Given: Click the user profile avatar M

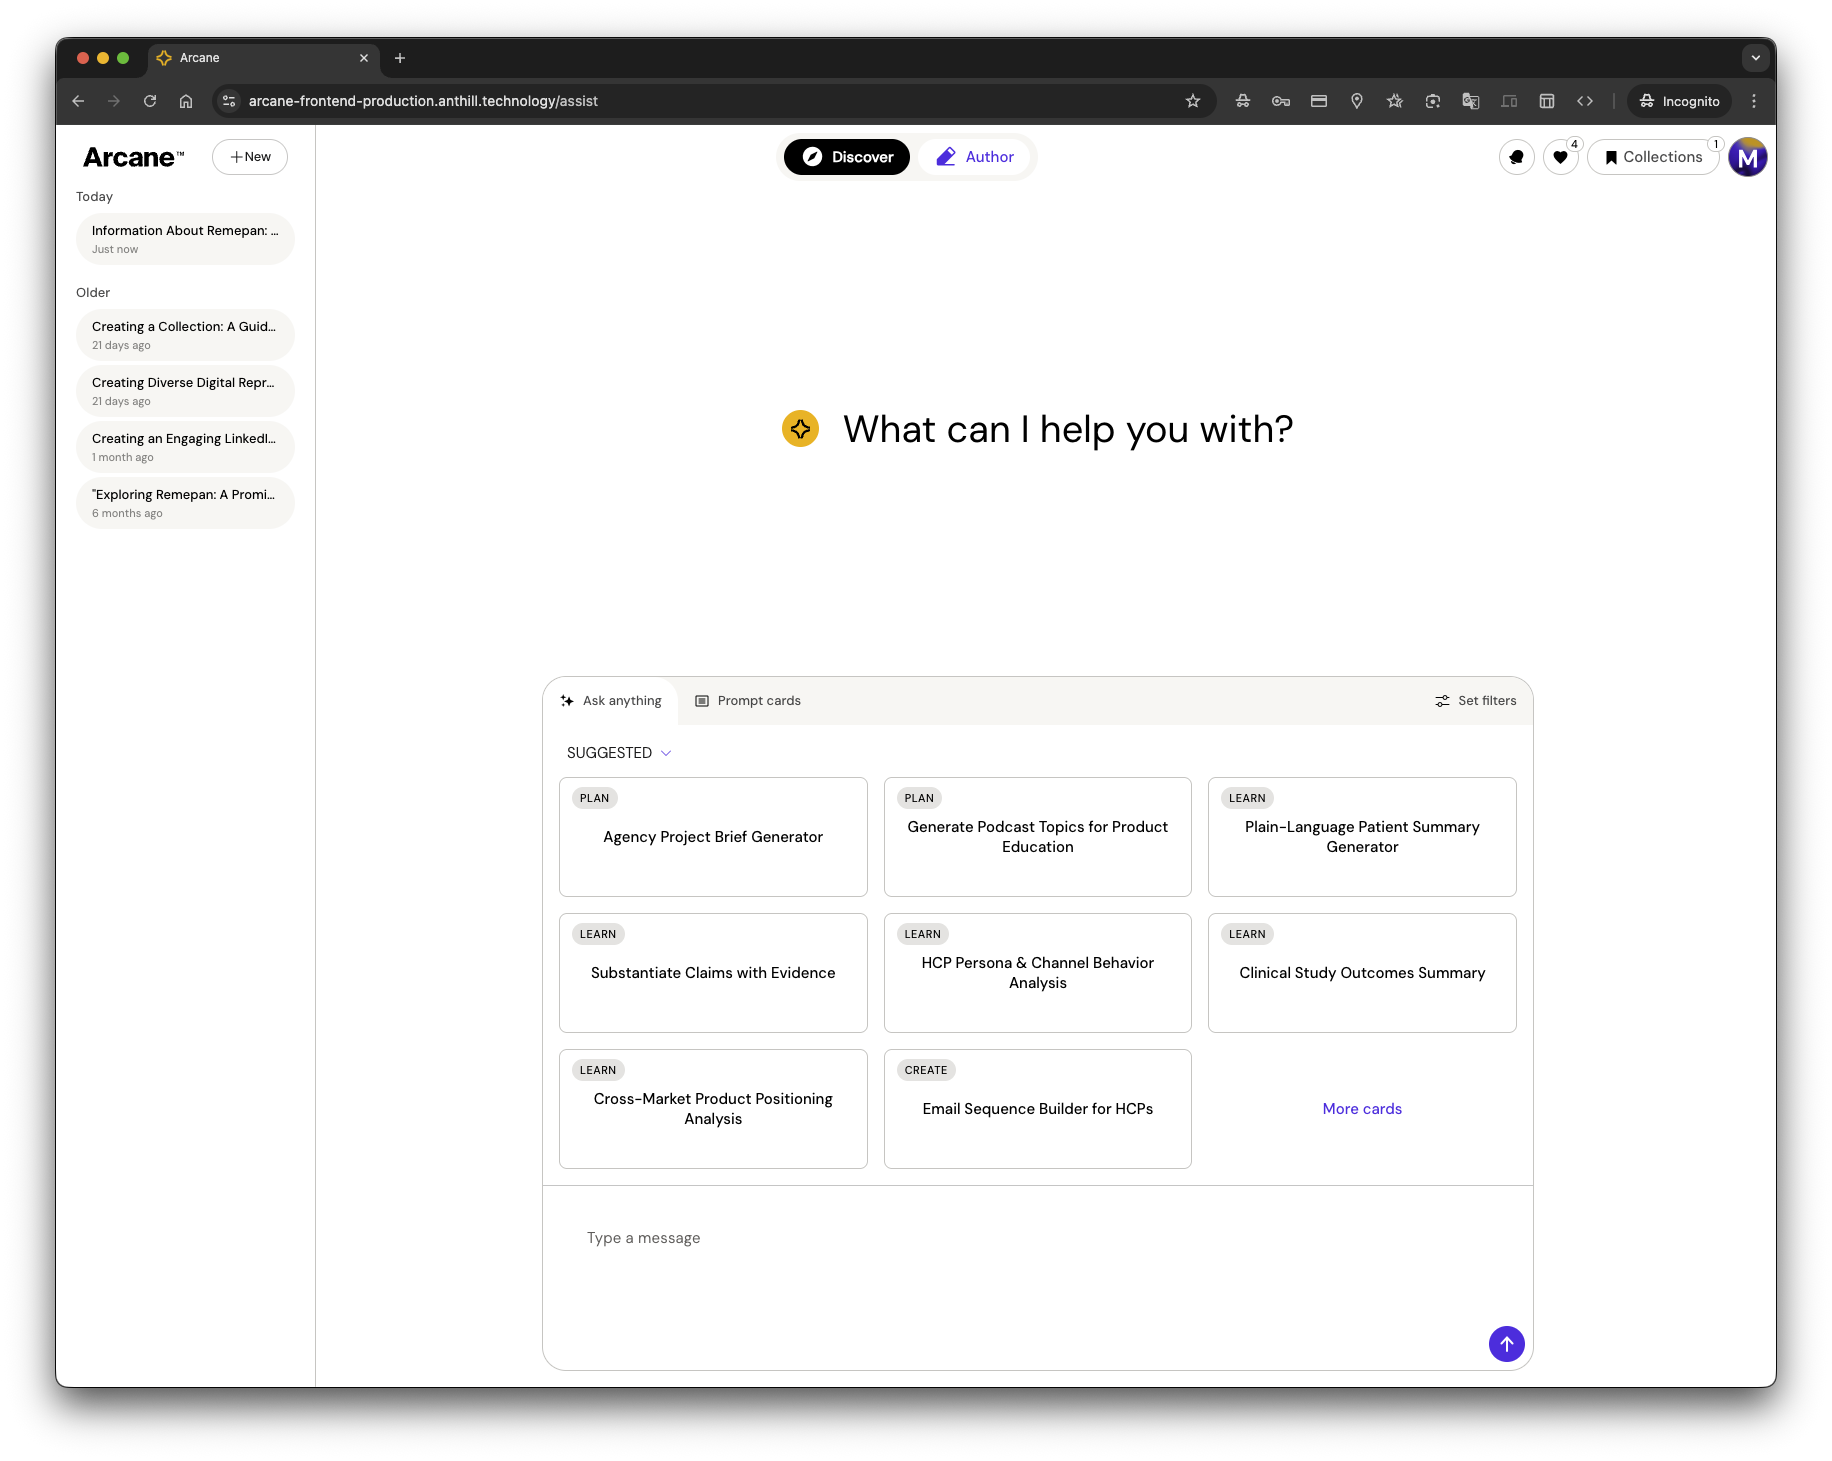Looking at the screenshot, I should 1747,157.
